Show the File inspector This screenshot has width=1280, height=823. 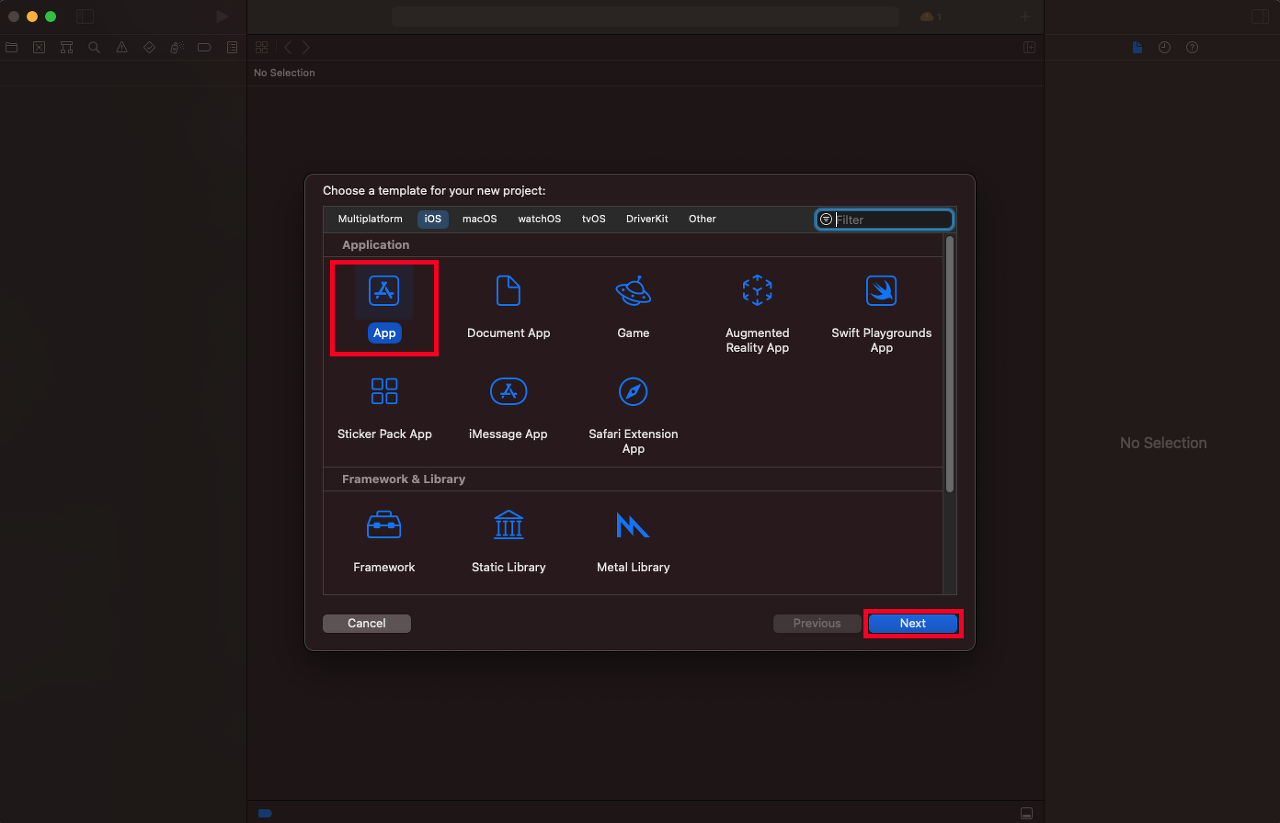[1137, 47]
